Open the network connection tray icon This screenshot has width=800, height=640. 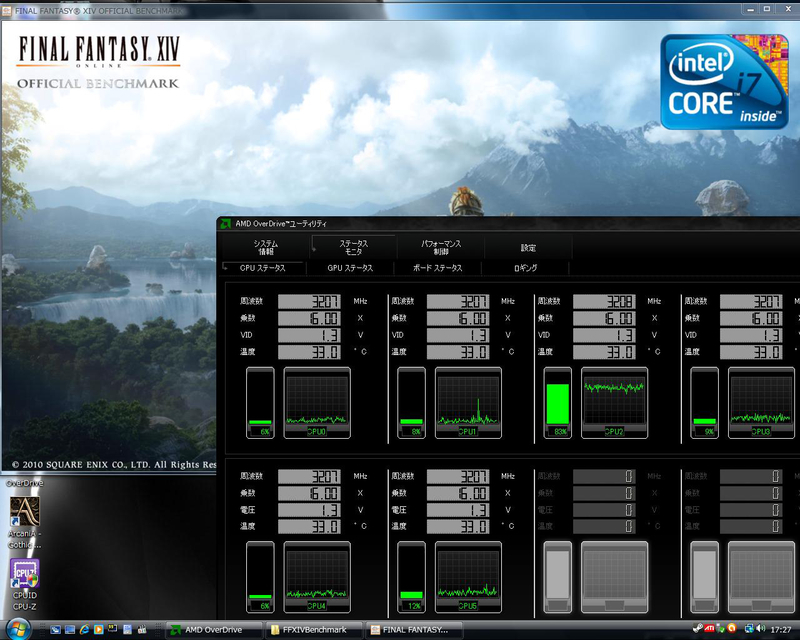749,629
